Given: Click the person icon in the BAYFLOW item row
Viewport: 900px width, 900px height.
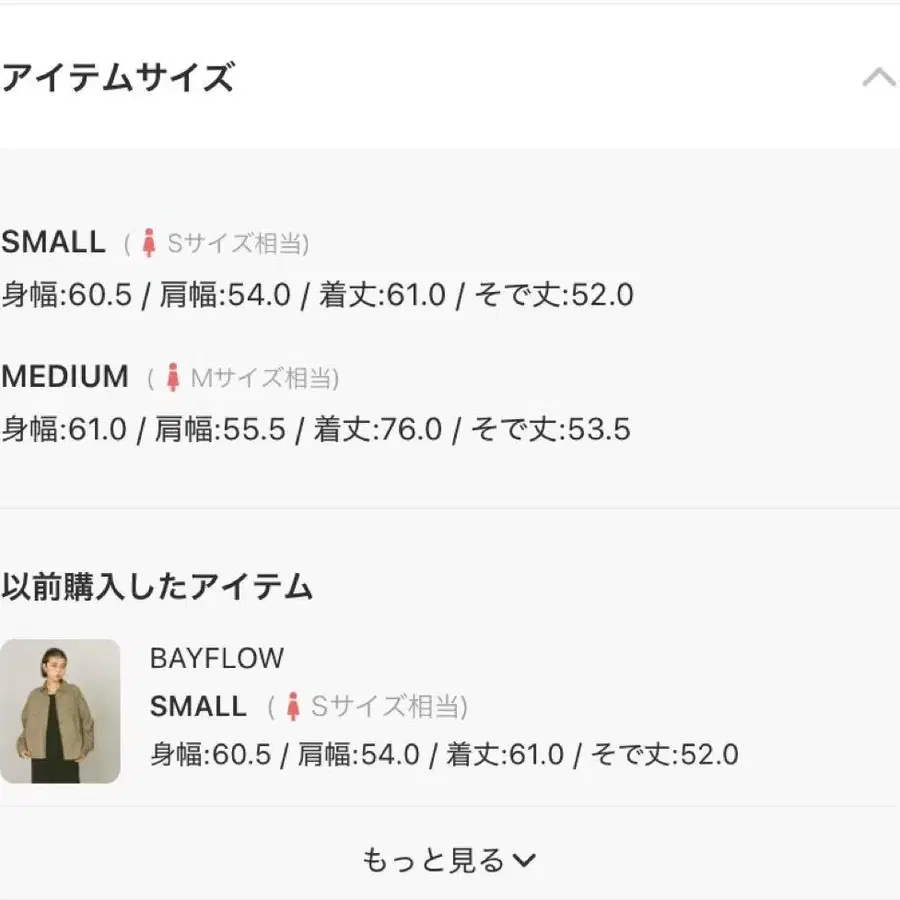Looking at the screenshot, I should [293, 707].
